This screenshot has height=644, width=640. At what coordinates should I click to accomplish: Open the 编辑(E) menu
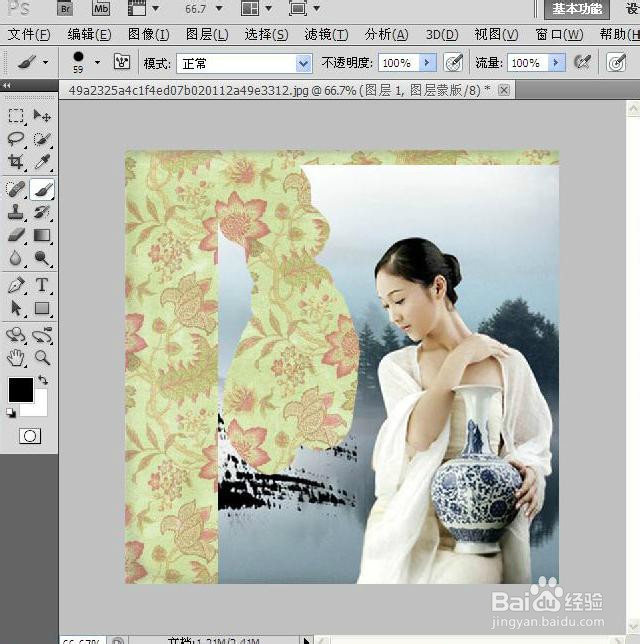[89, 34]
